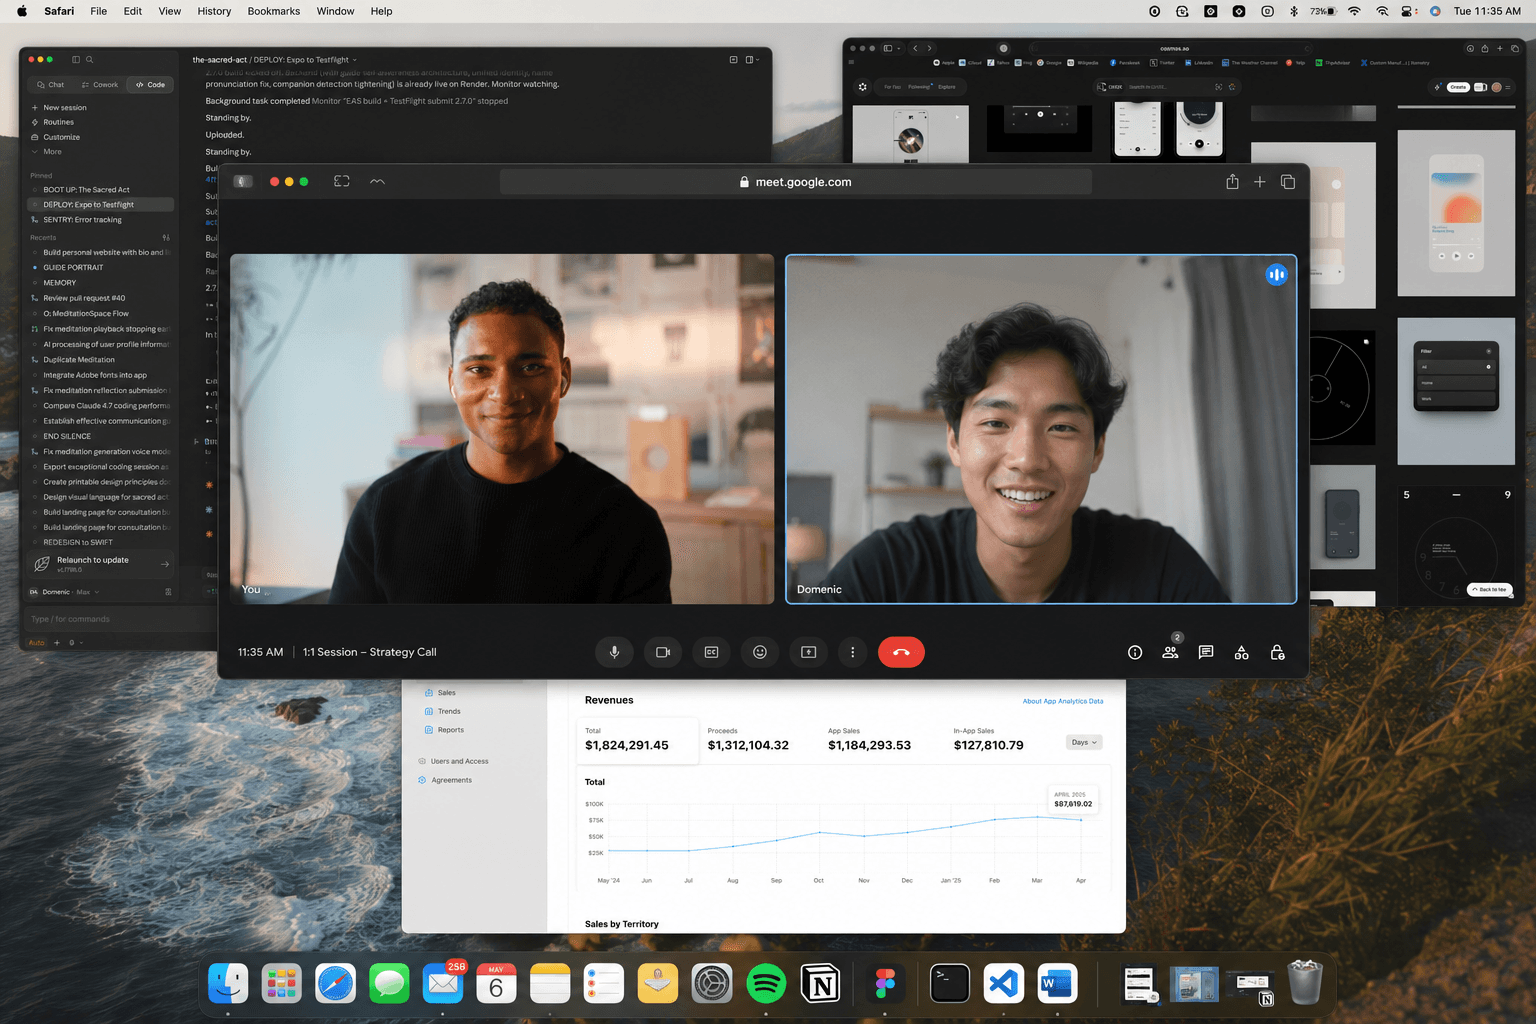
Task: Open a new tab in the Meet Safari window
Action: click(x=1260, y=181)
